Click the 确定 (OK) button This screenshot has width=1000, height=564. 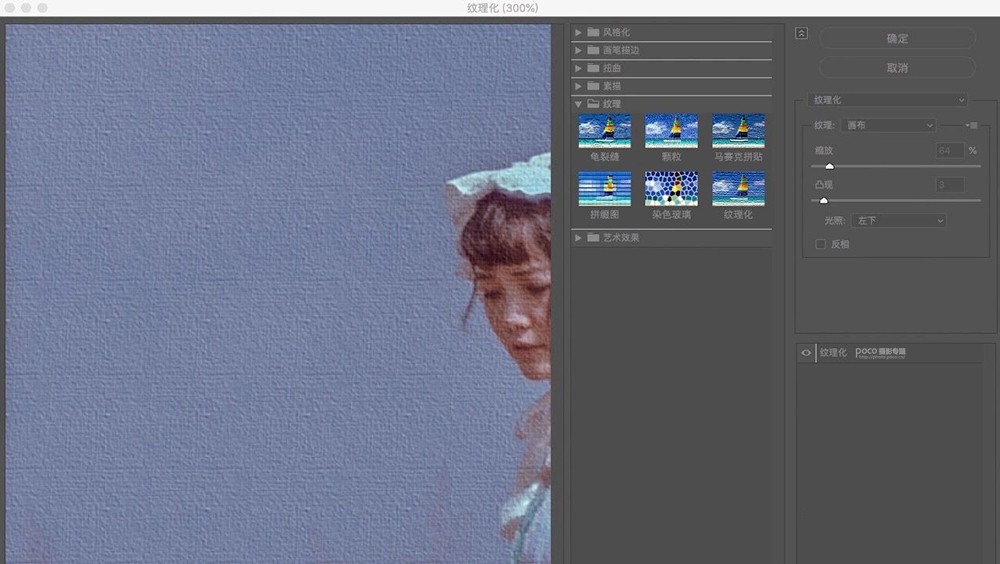pyautogui.click(x=897, y=39)
